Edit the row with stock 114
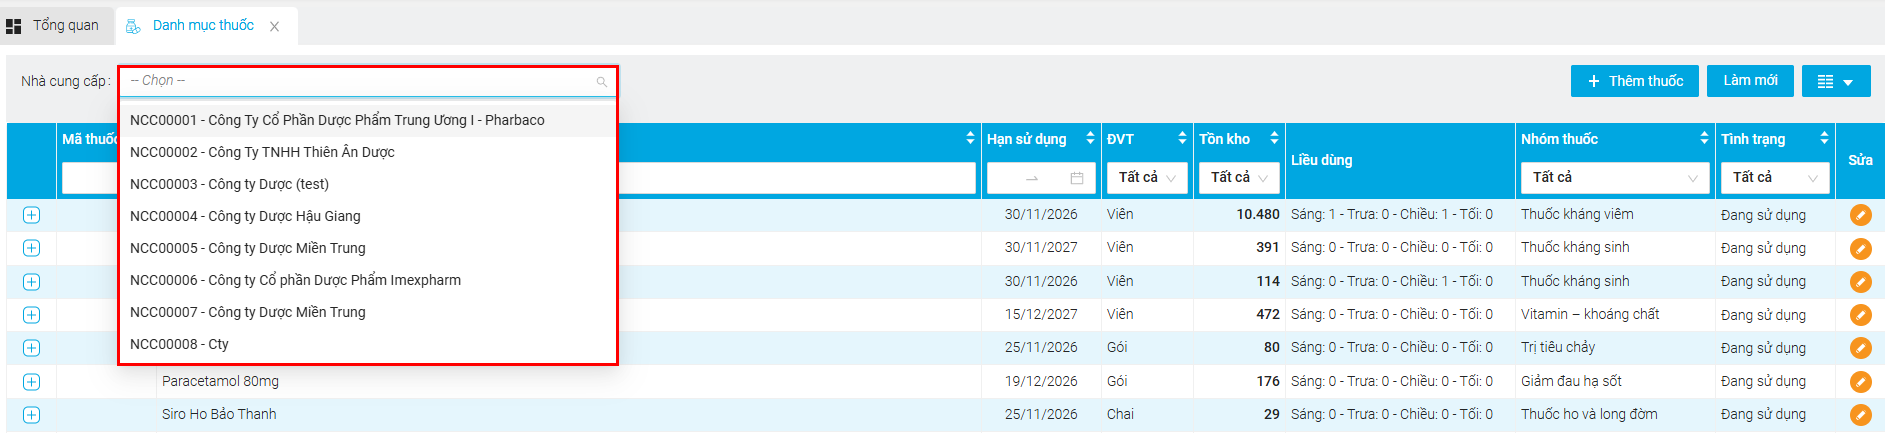The width and height of the screenshot is (1885, 433). coord(1860,282)
